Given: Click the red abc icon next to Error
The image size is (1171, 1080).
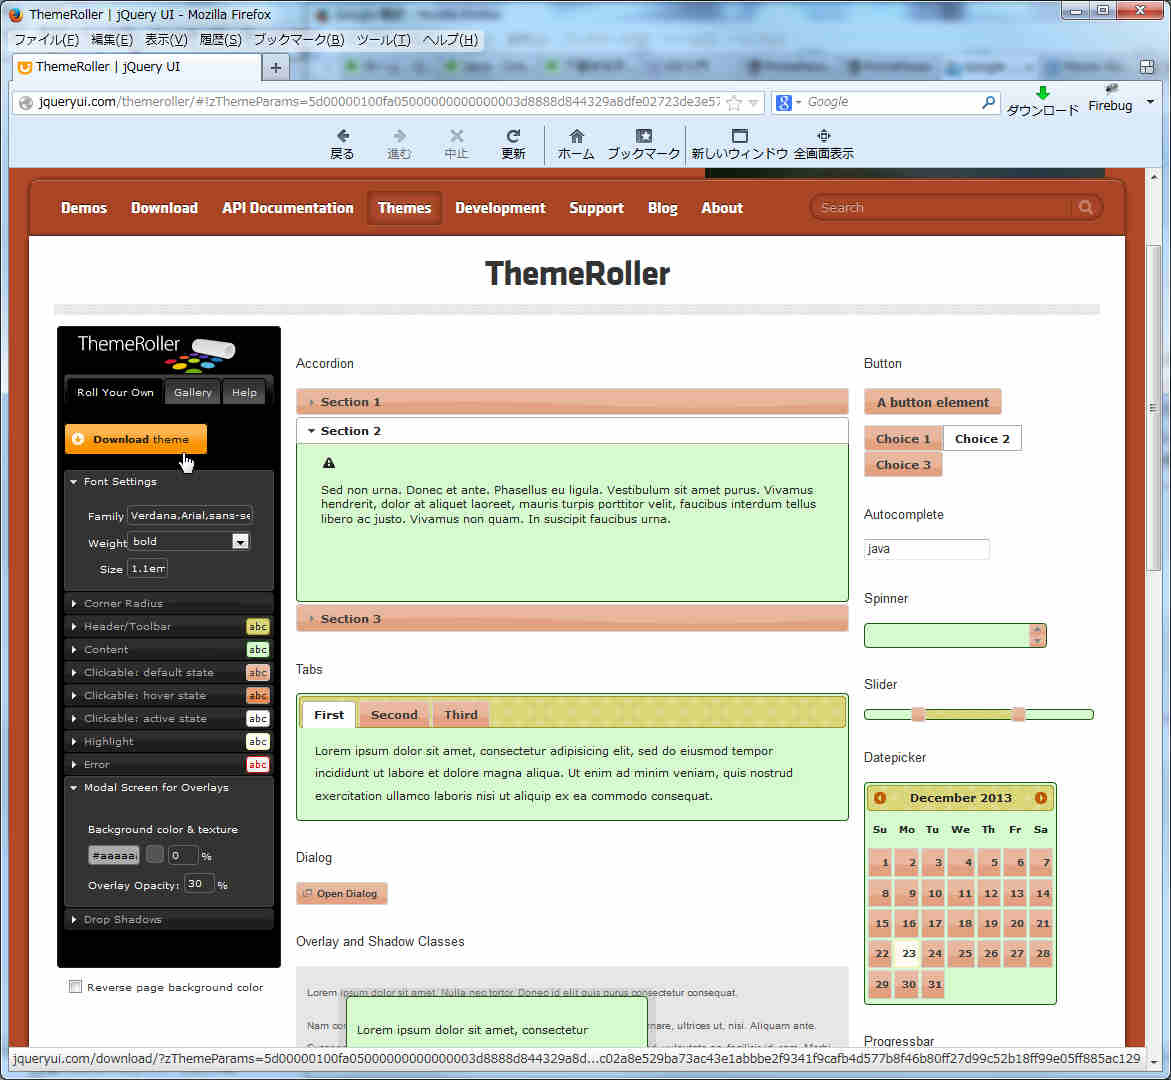Looking at the screenshot, I should [x=258, y=764].
